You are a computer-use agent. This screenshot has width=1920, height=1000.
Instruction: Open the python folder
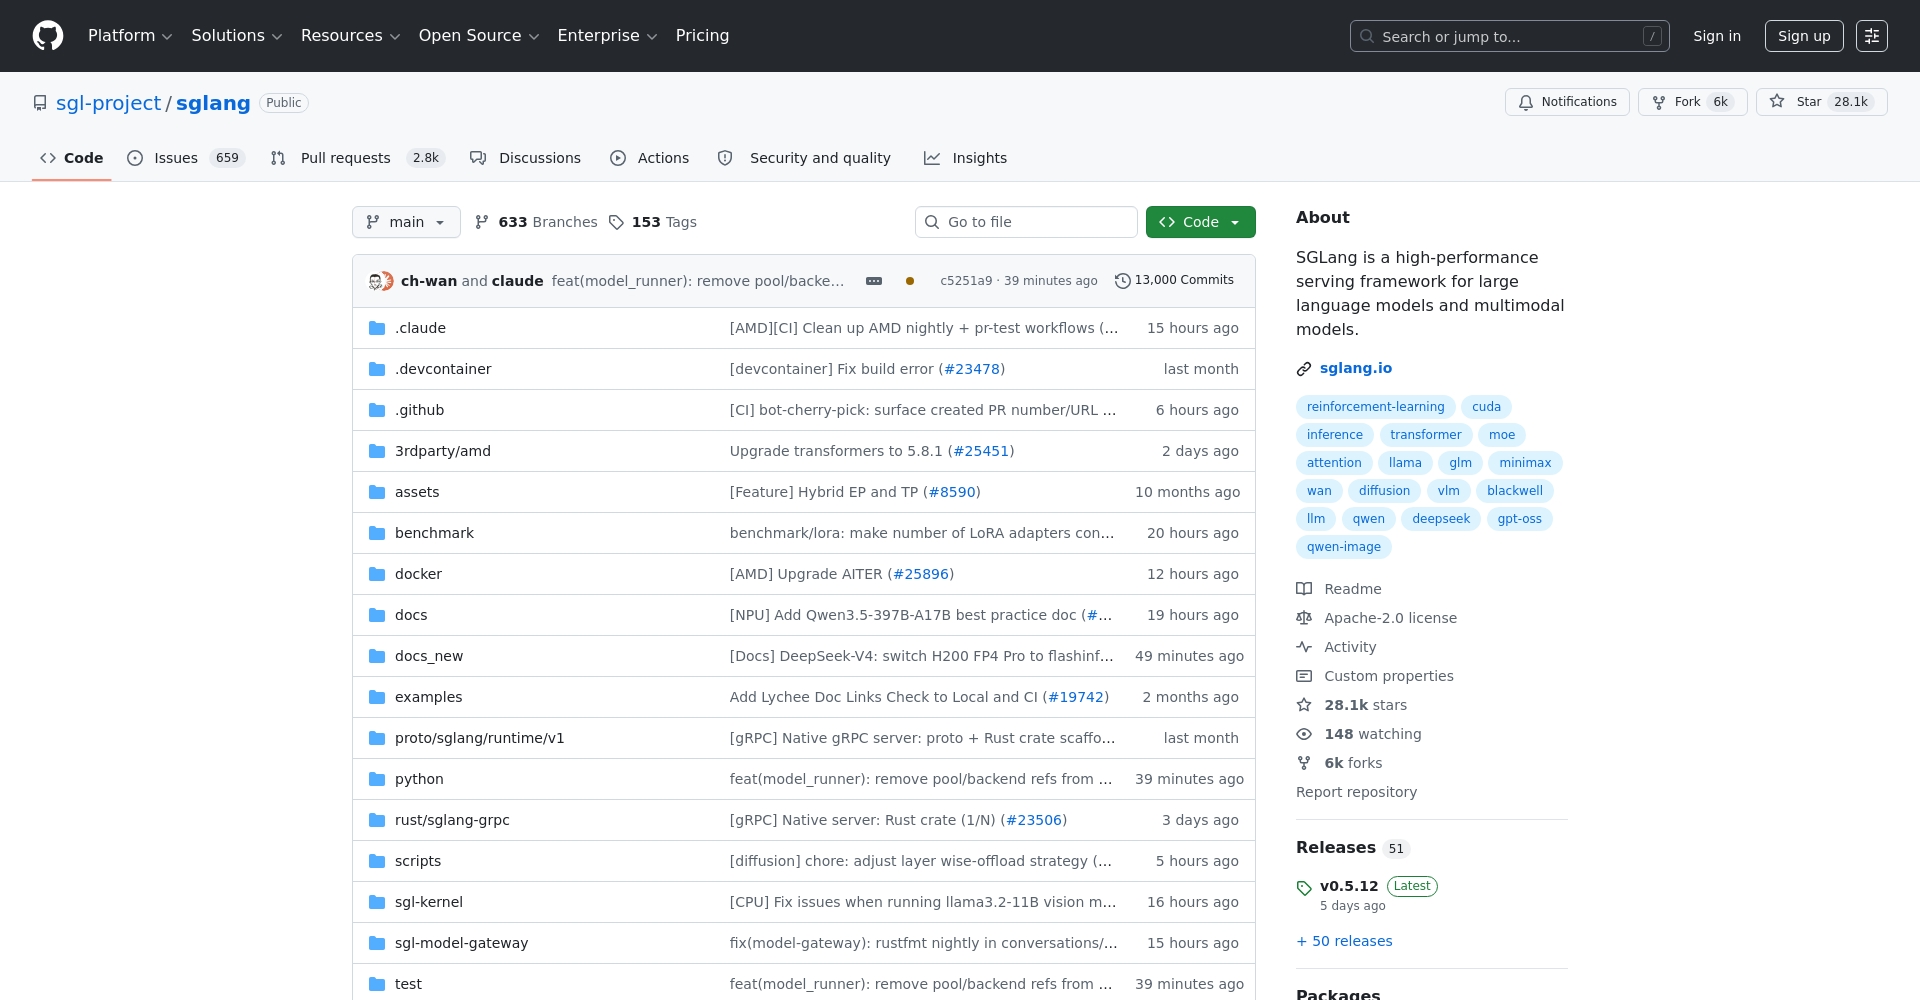419,779
